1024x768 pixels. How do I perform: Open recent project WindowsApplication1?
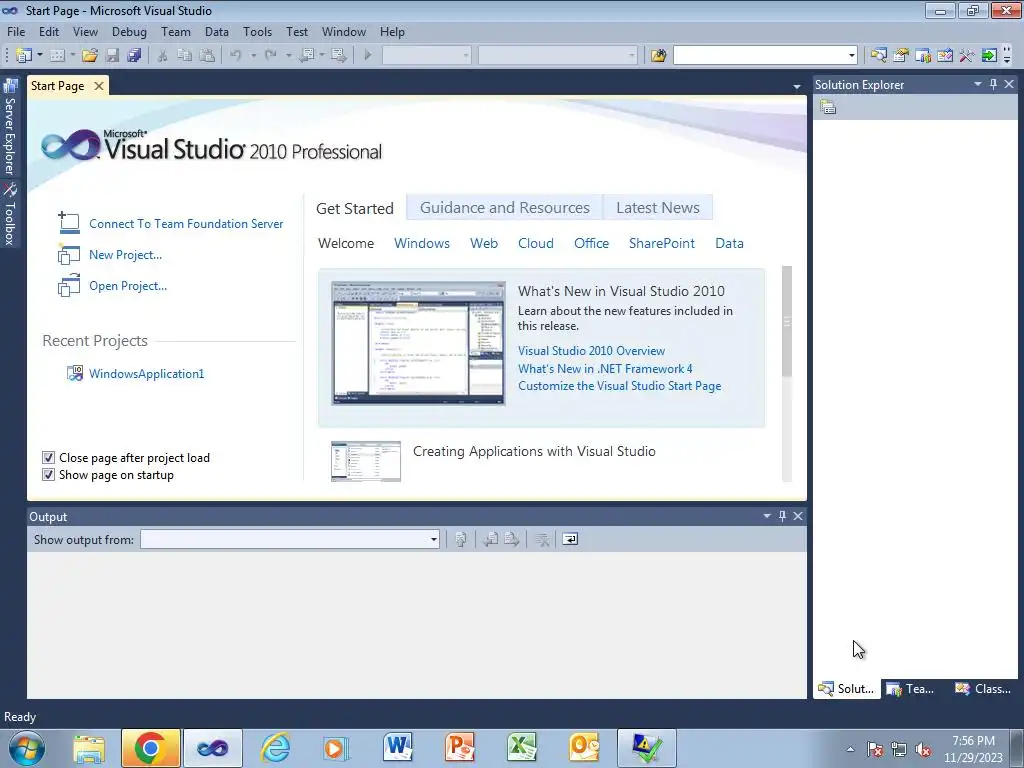(x=146, y=374)
